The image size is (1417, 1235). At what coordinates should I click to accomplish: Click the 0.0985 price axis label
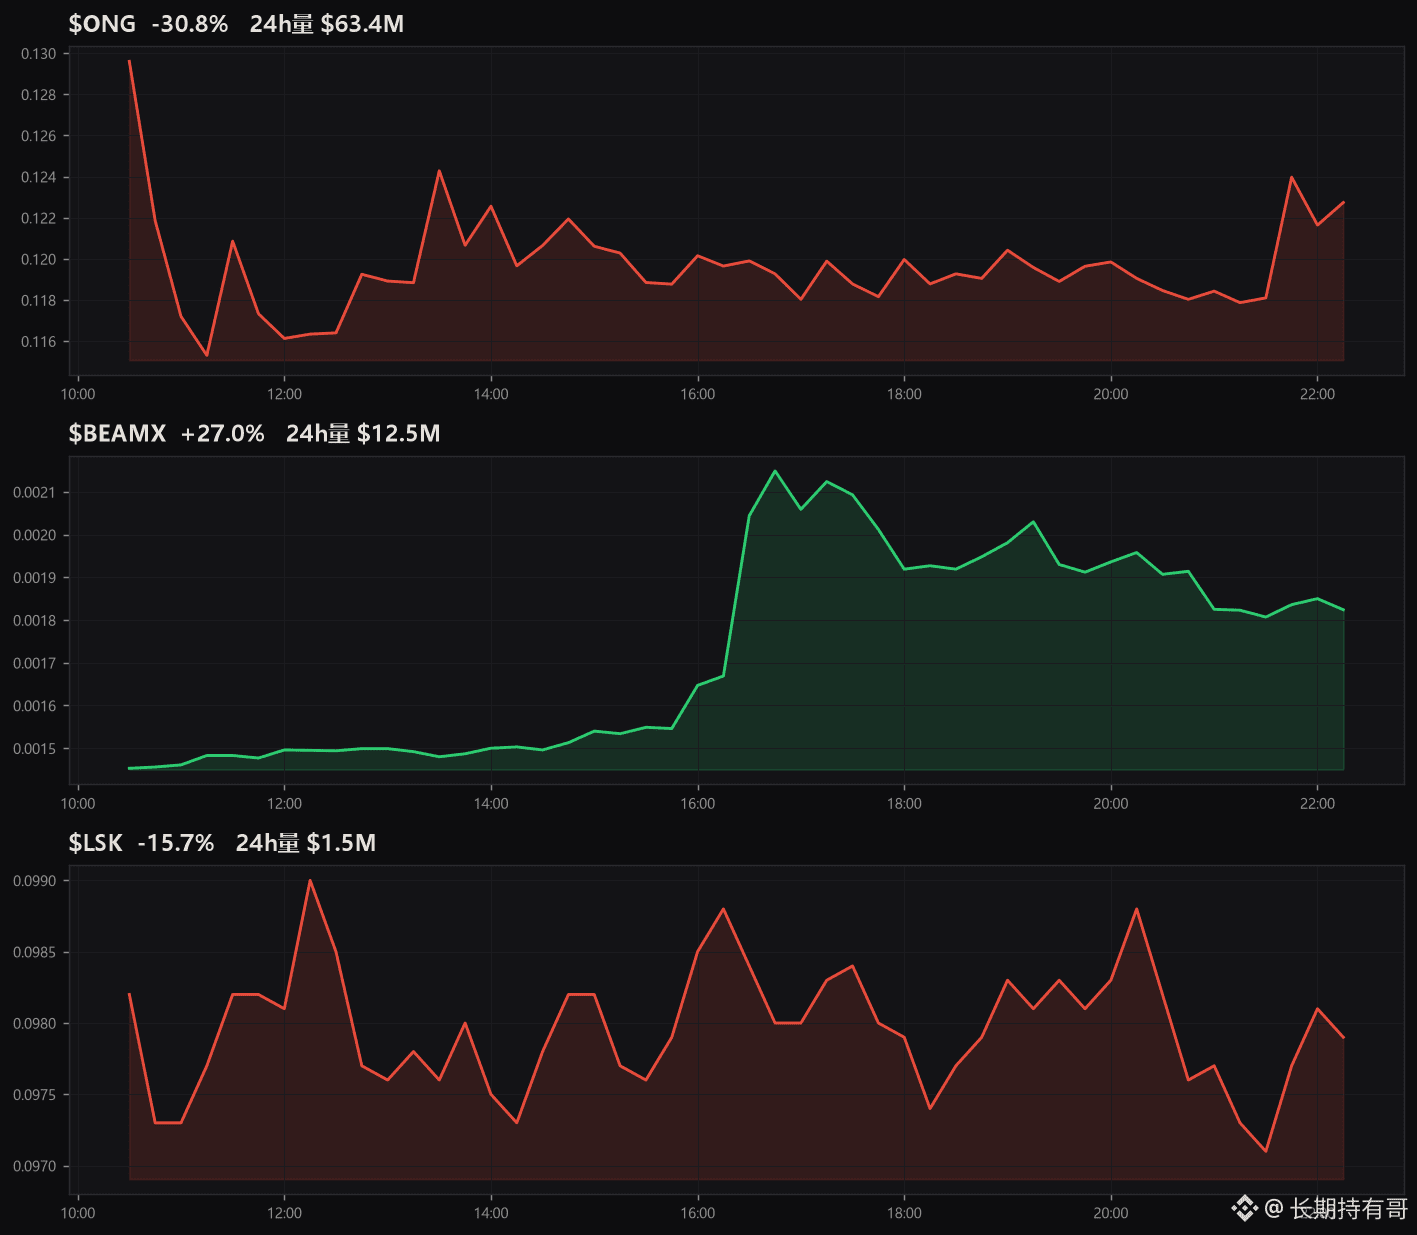pyautogui.click(x=35, y=953)
